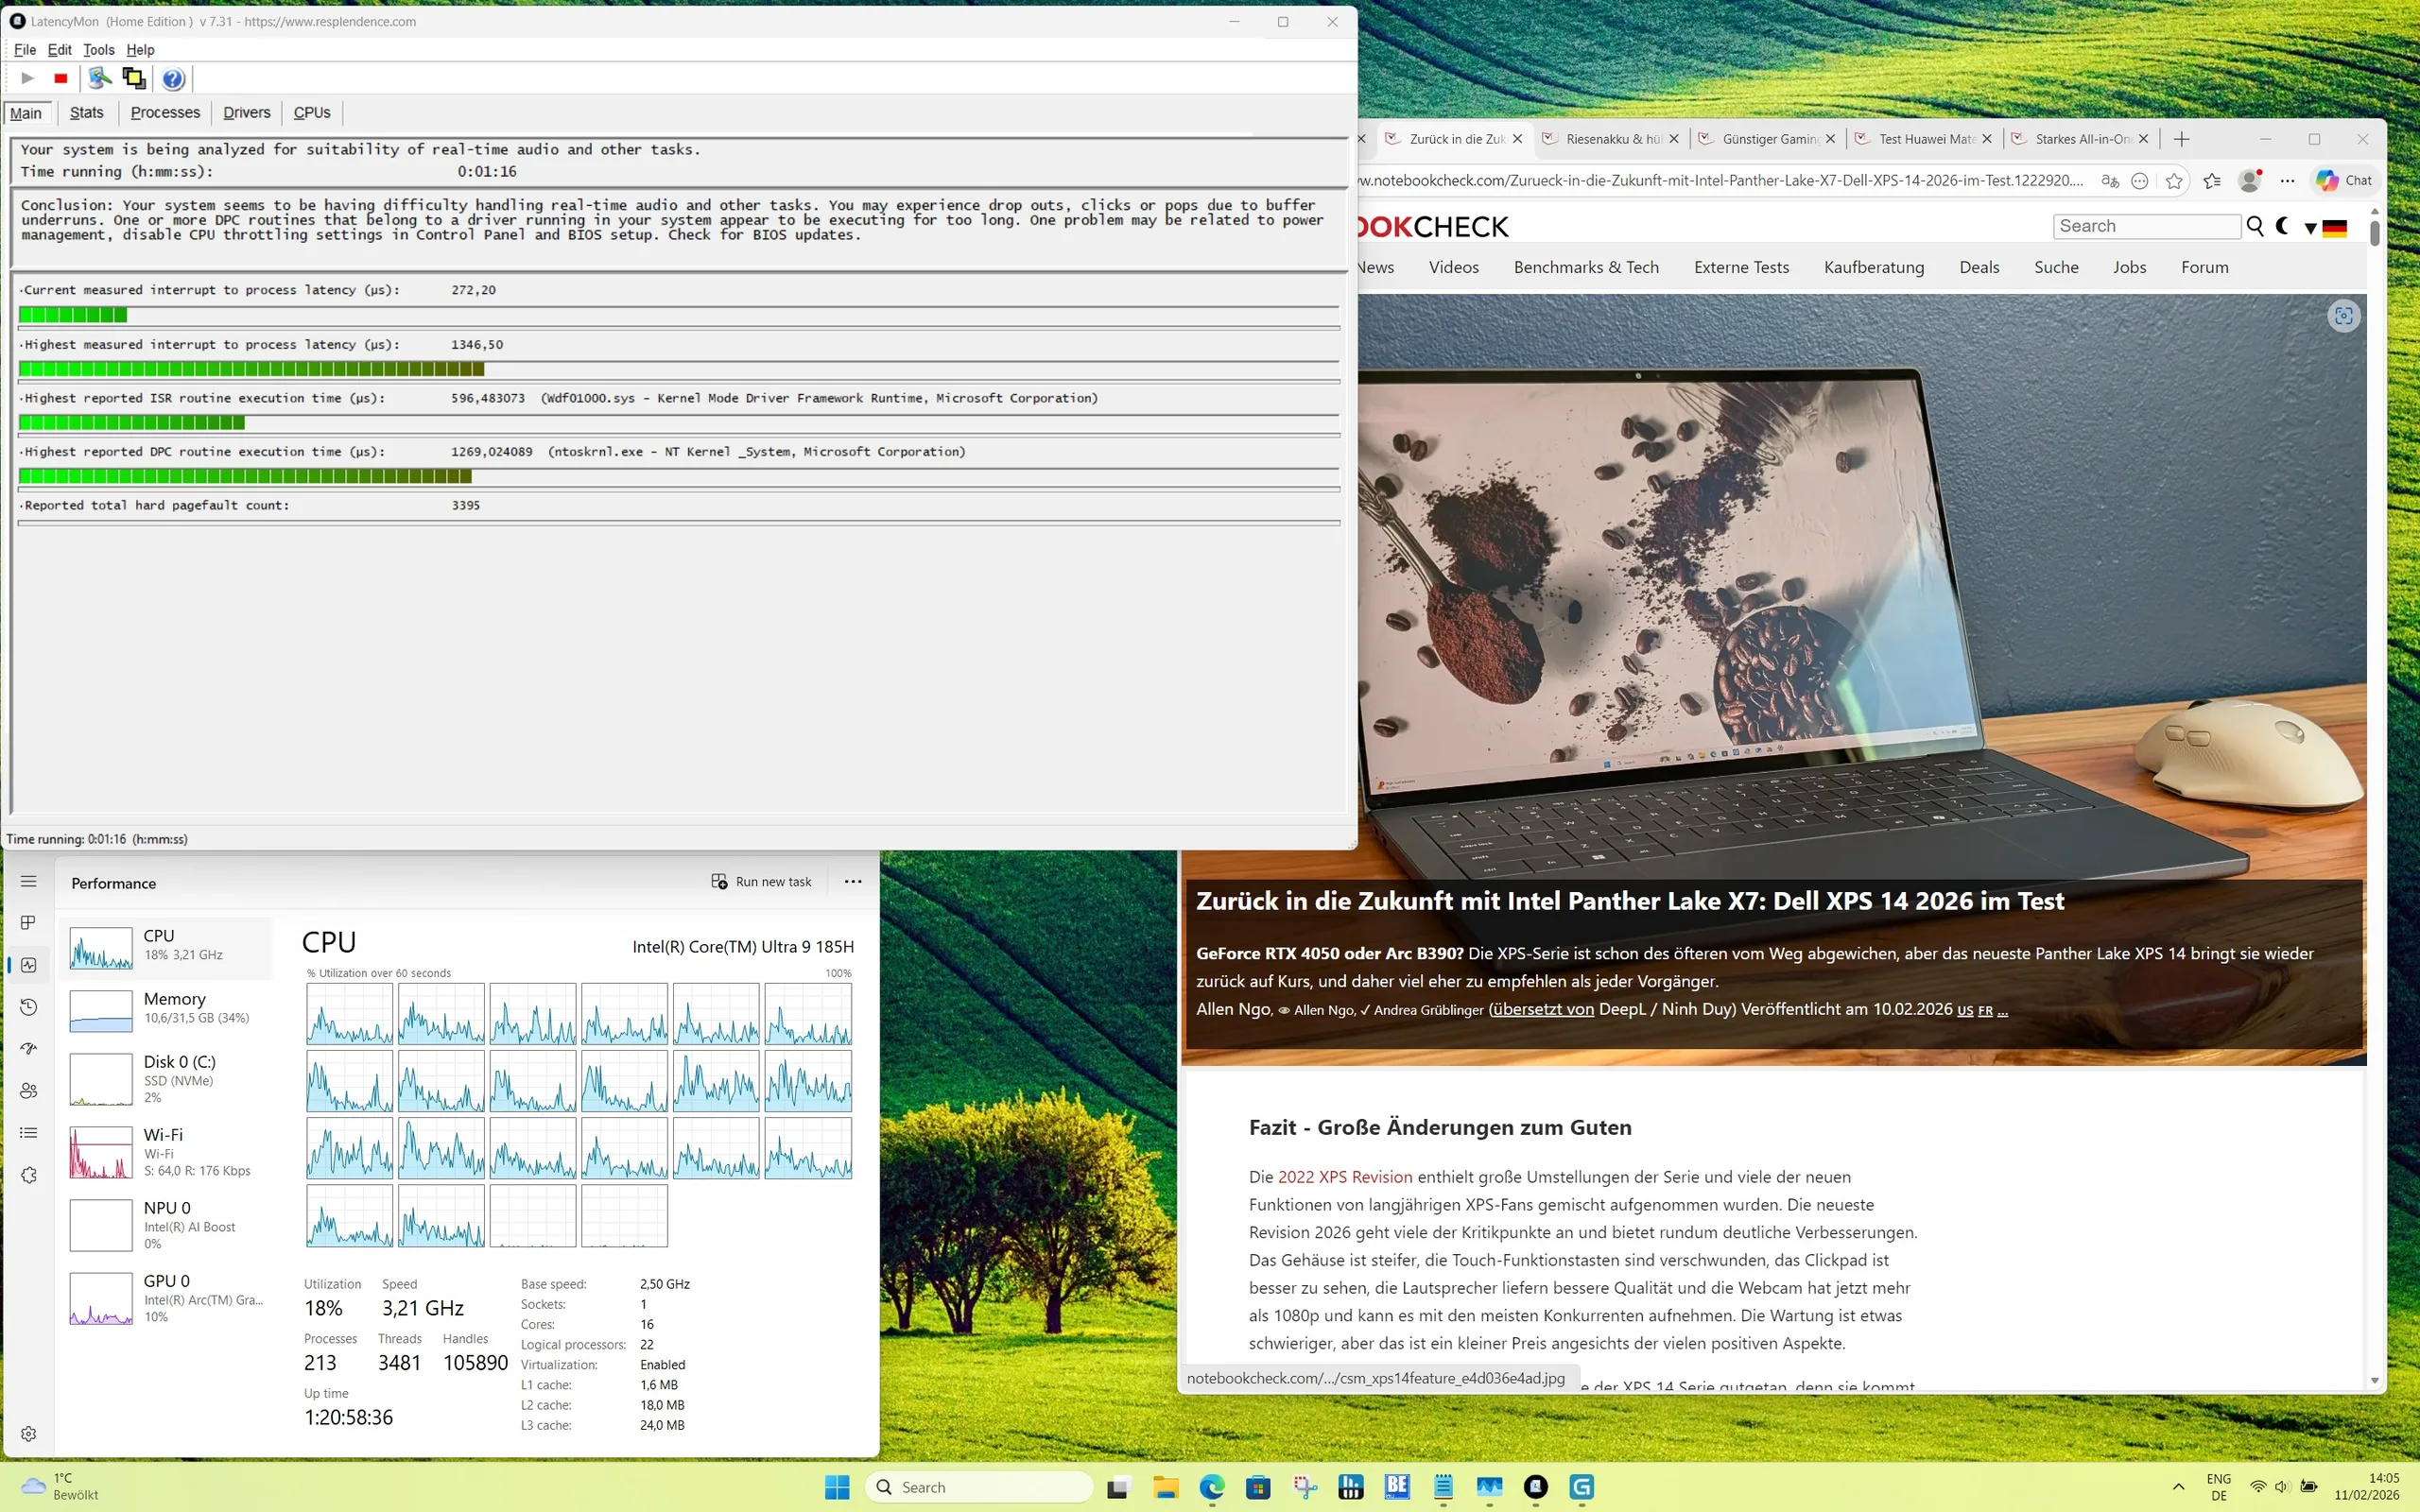Switch to the Drivers tab in LatencyMon

(x=246, y=113)
